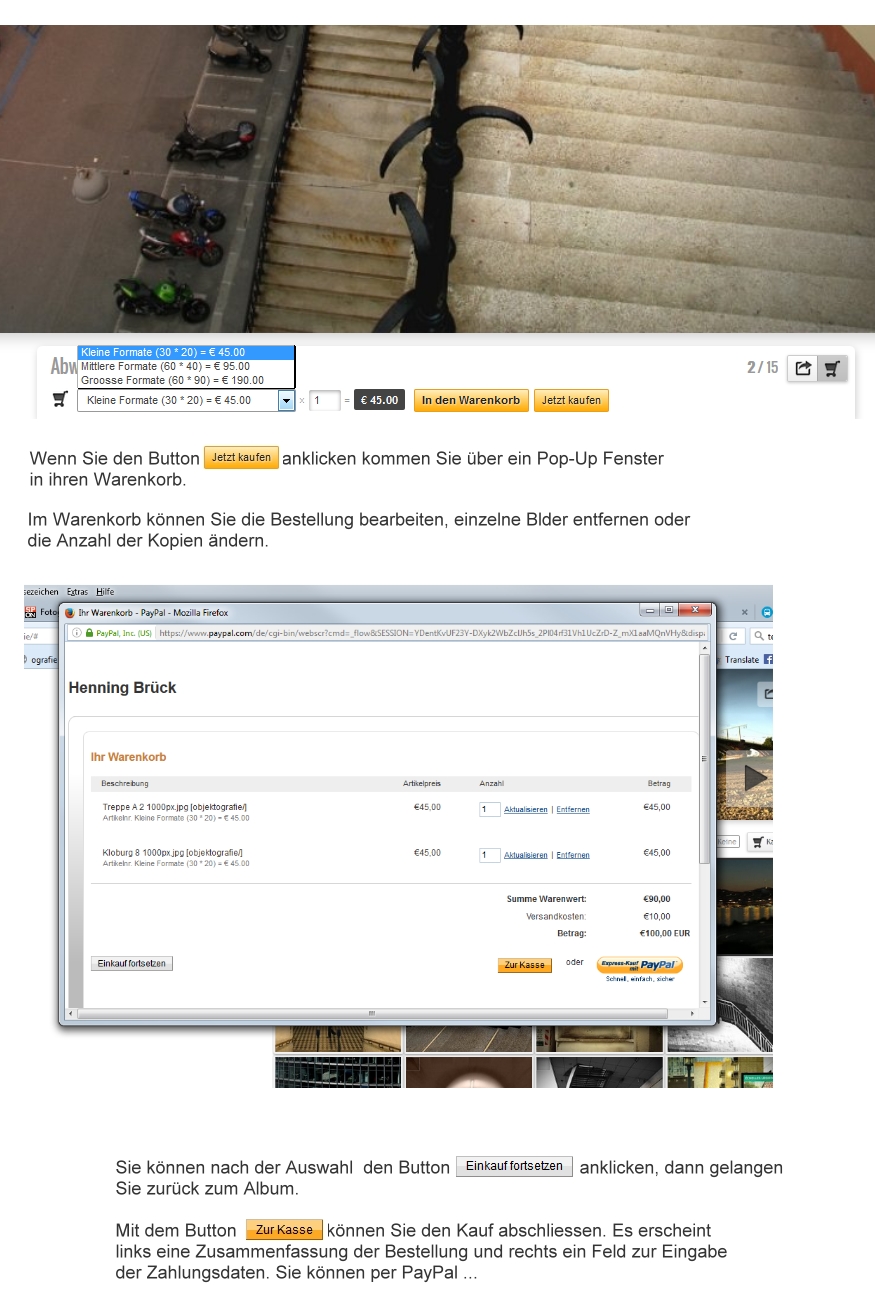Click Entfernen for Treppe A 2 item
Viewport: 875px width, 1292px height.
[573, 809]
